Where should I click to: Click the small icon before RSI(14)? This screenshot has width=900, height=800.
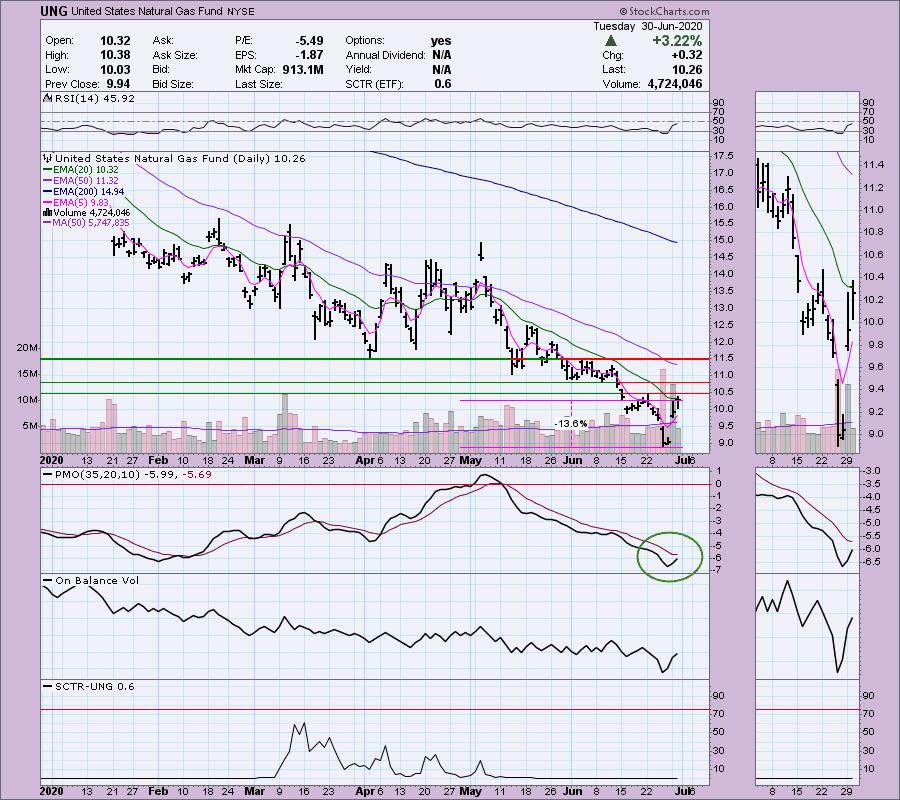48,99
